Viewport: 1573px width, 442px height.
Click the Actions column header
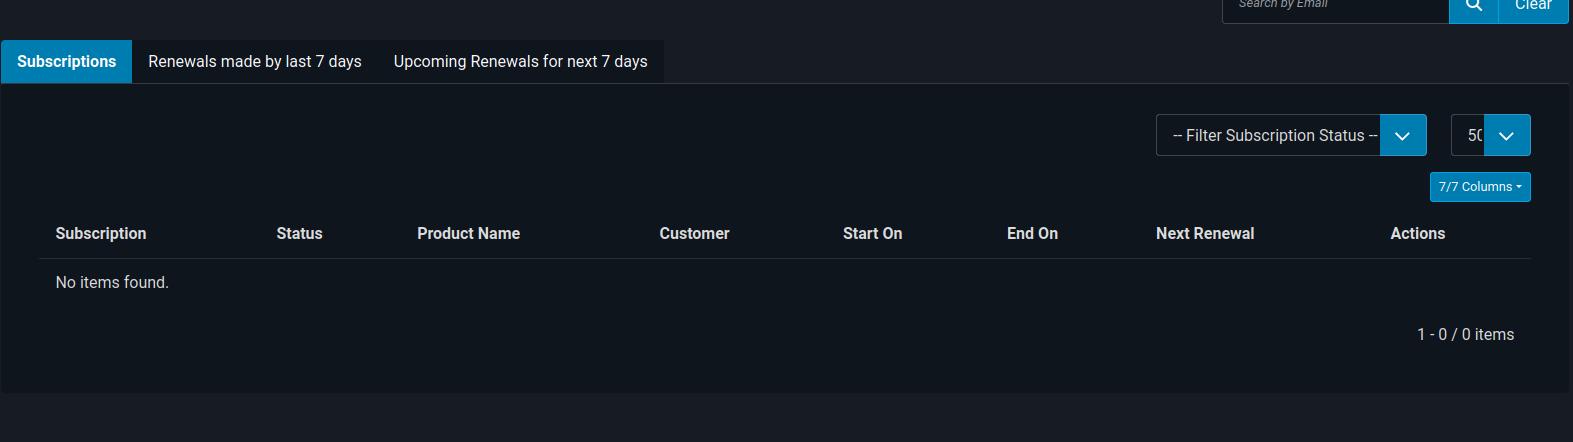[x=1417, y=233]
